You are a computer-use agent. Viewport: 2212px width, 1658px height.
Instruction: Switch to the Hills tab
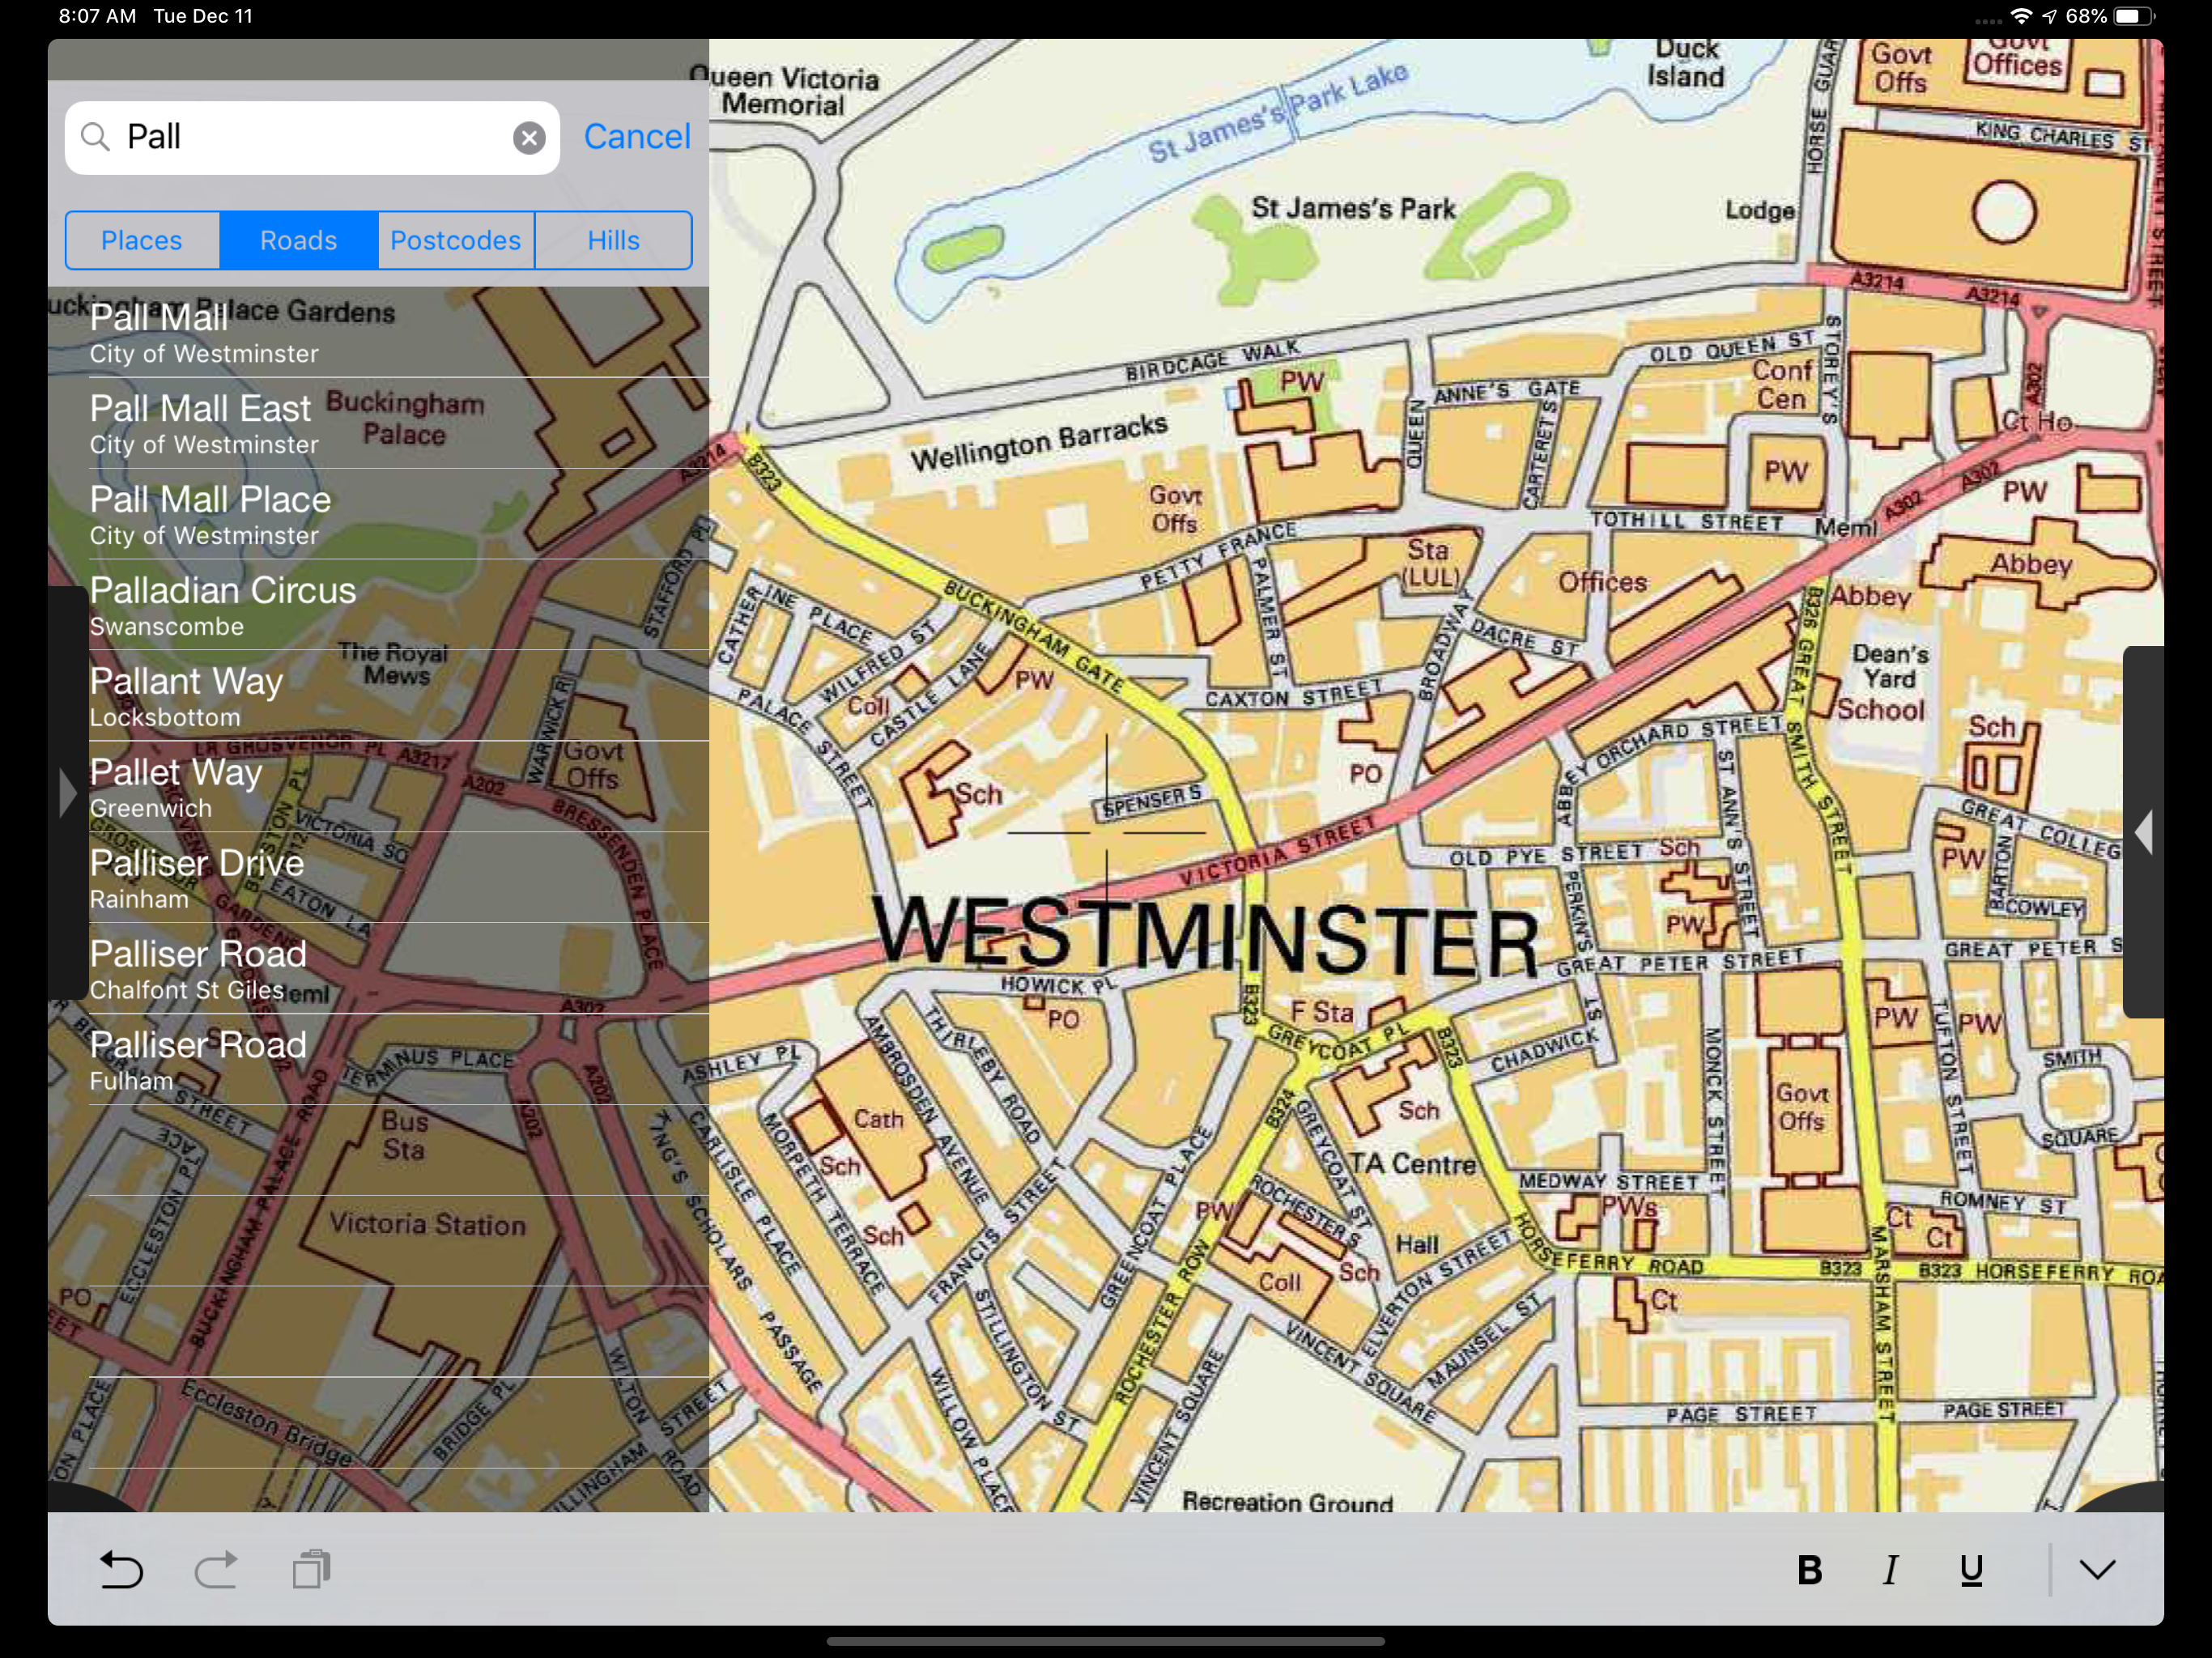coord(614,240)
